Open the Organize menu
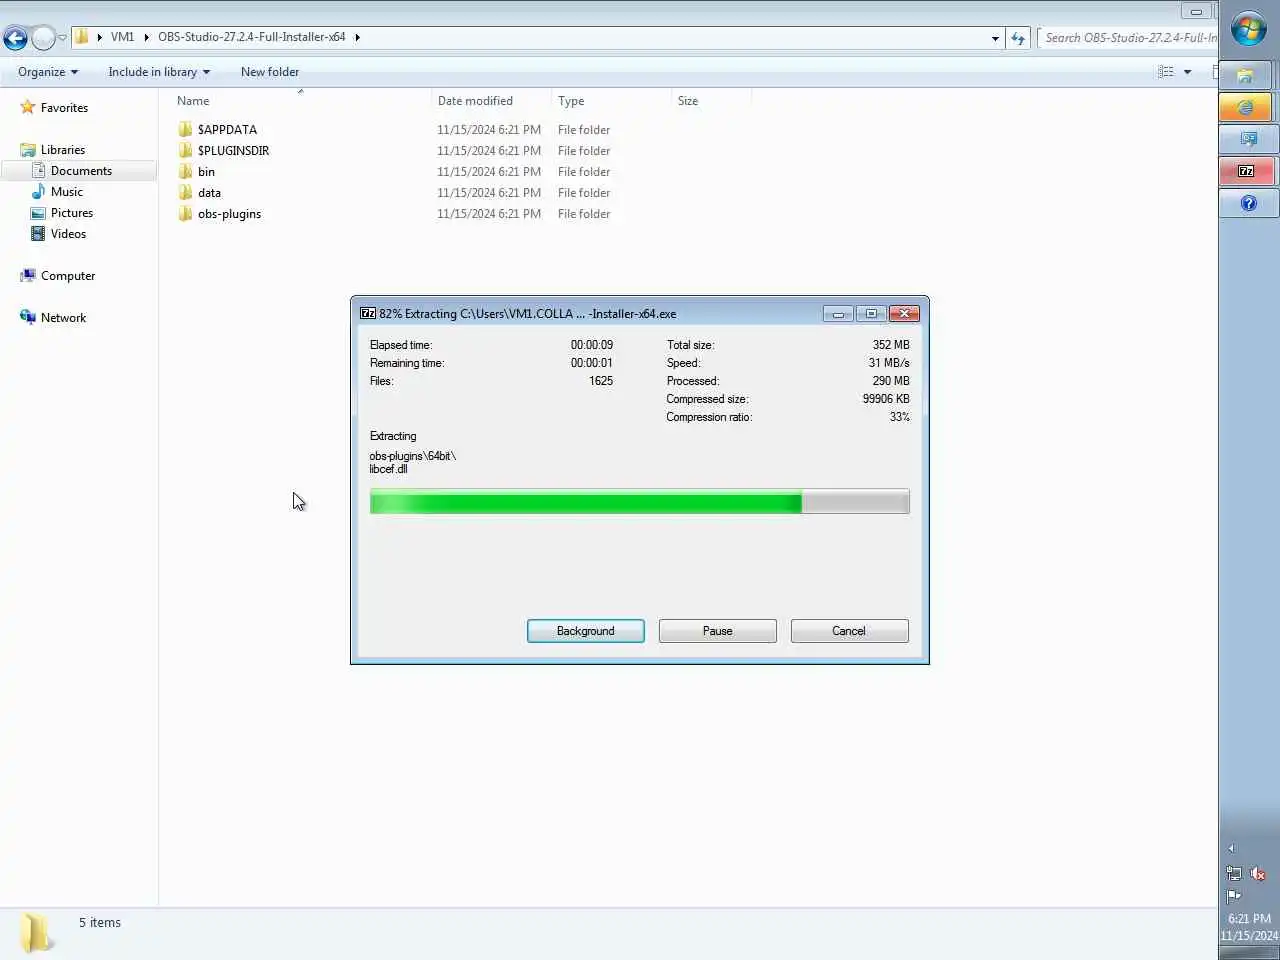Screen dimensions: 1280x960 (x=48, y=72)
